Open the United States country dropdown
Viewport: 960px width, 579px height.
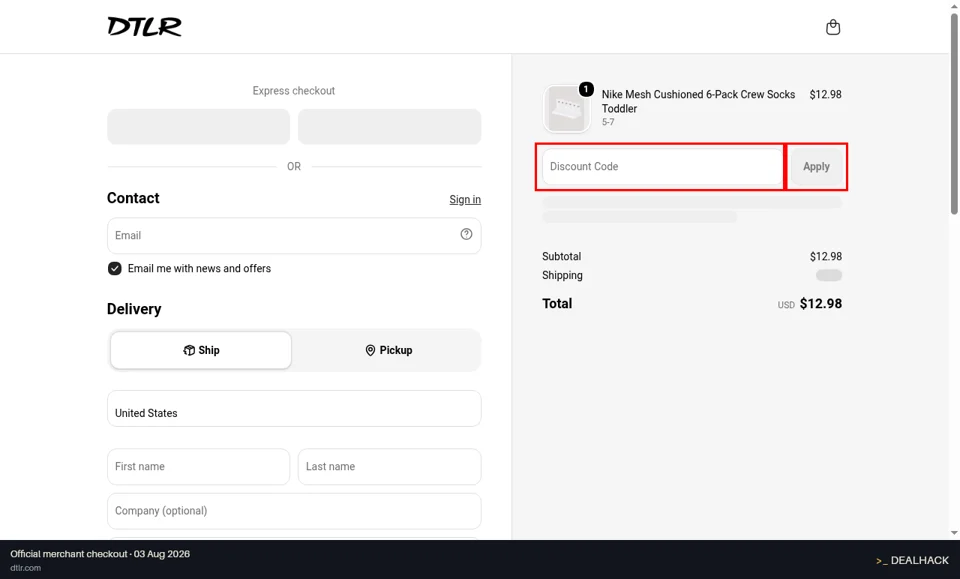294,408
